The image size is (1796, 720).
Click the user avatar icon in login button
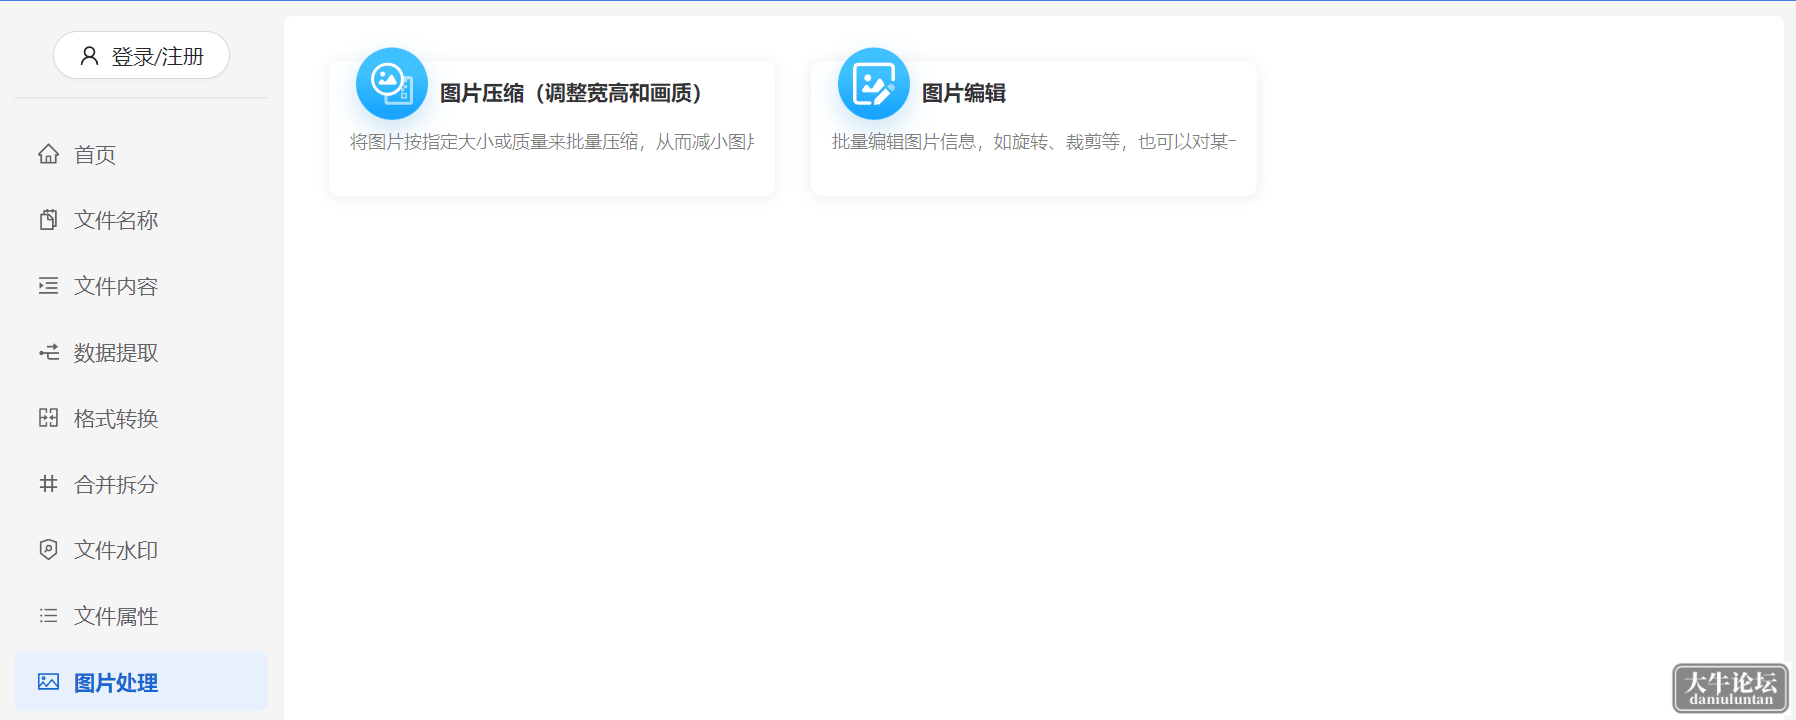89,56
